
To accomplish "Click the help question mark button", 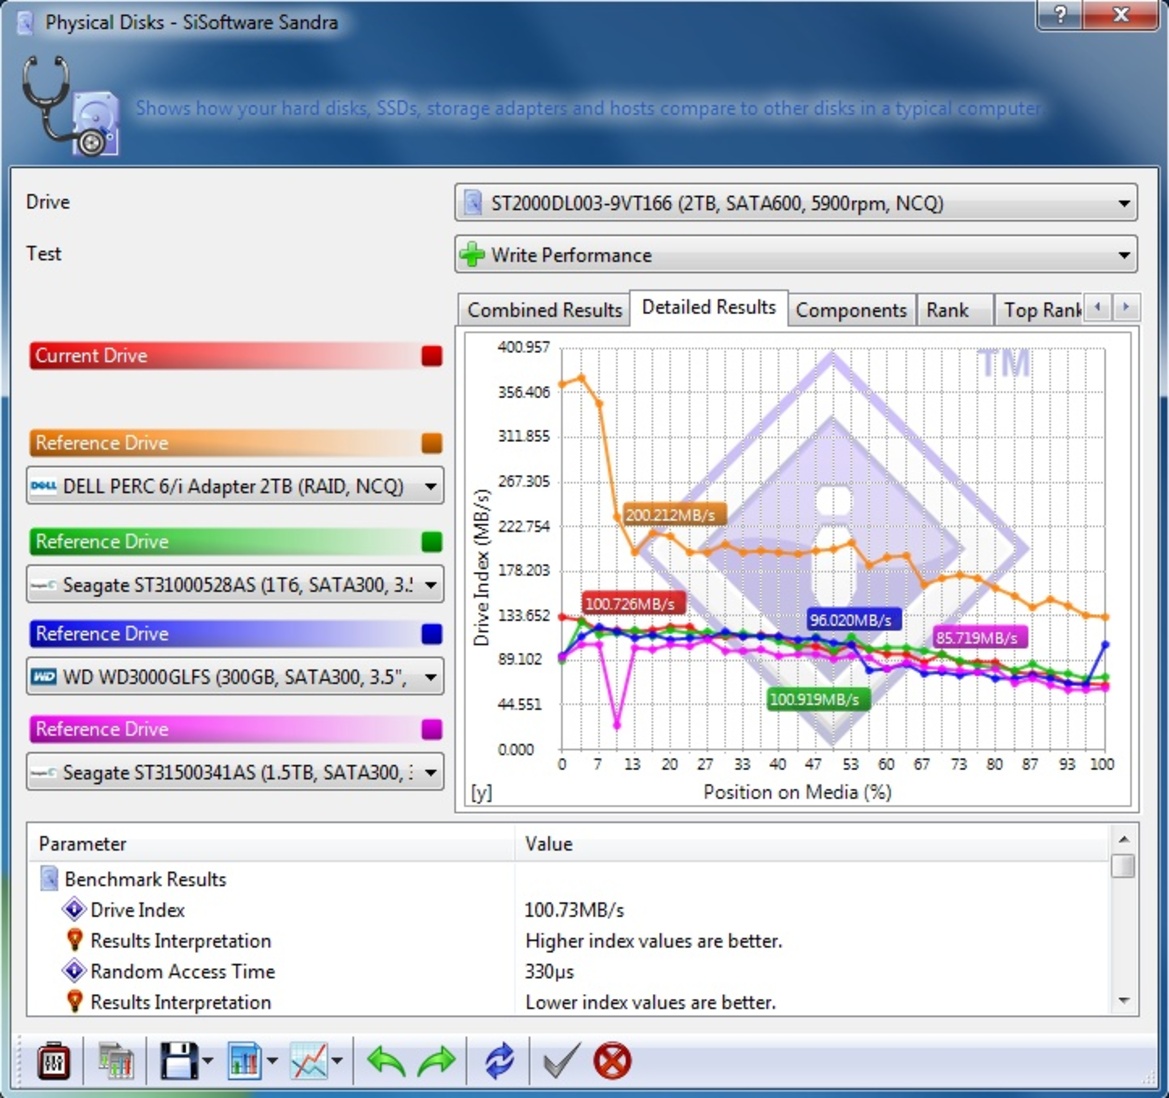I will click(x=1060, y=14).
